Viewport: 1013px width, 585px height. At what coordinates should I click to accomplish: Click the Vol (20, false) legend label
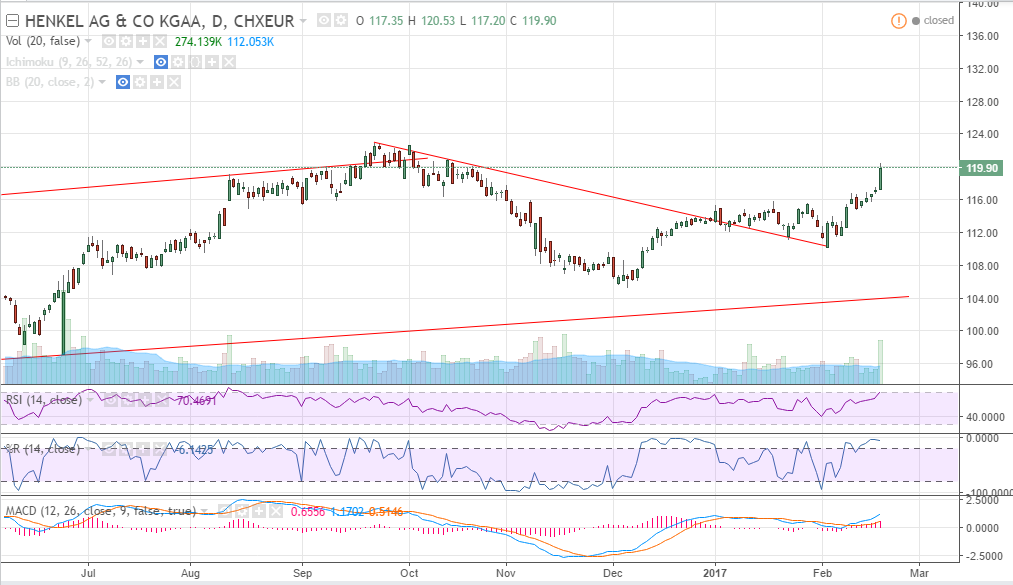point(43,41)
